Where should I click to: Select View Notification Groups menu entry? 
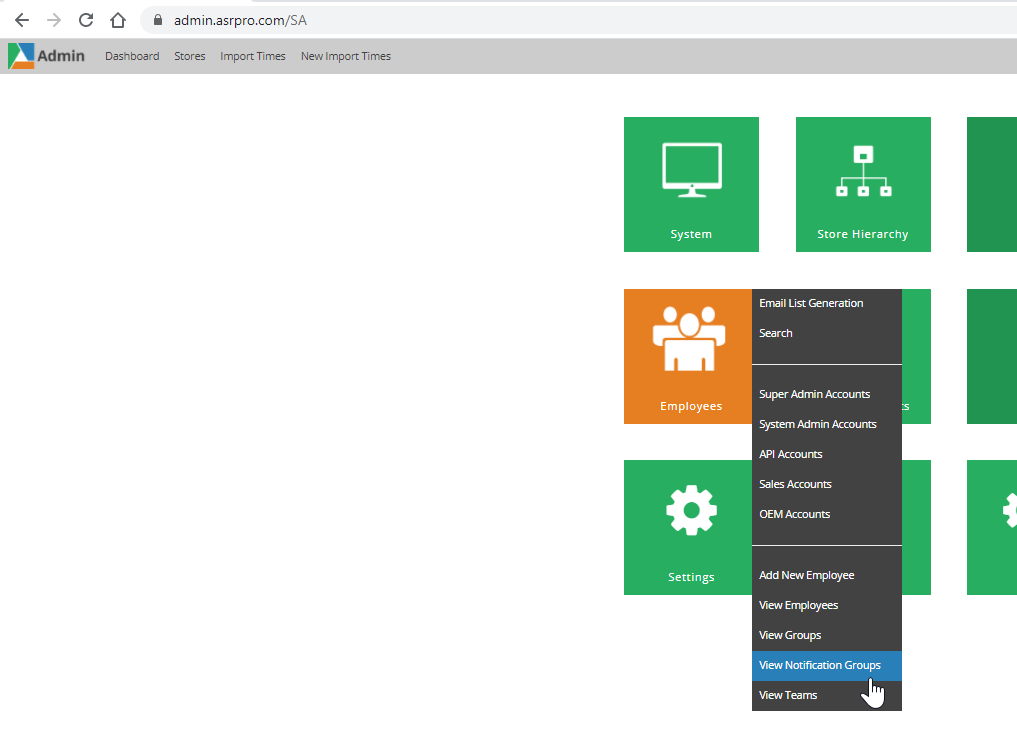818,664
